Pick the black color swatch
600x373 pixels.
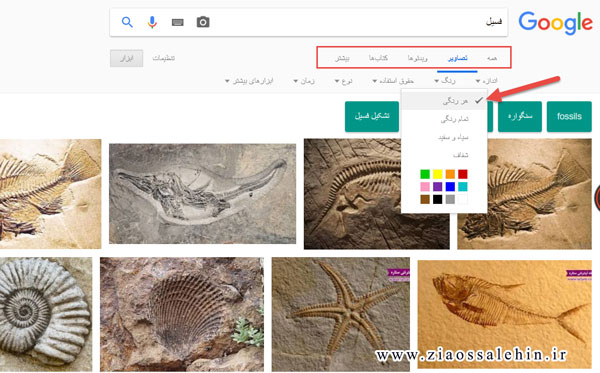[x=437, y=199]
